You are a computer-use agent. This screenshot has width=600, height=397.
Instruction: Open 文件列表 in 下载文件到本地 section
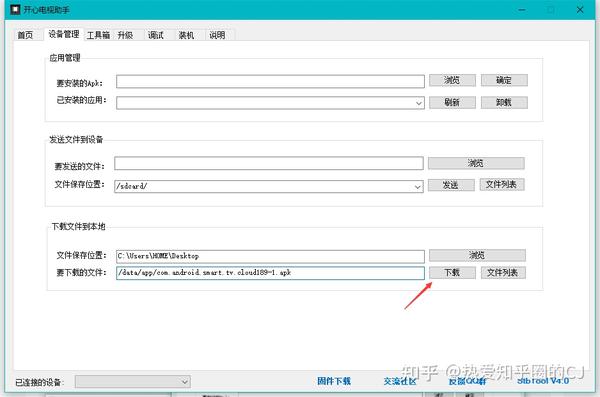[503, 273]
